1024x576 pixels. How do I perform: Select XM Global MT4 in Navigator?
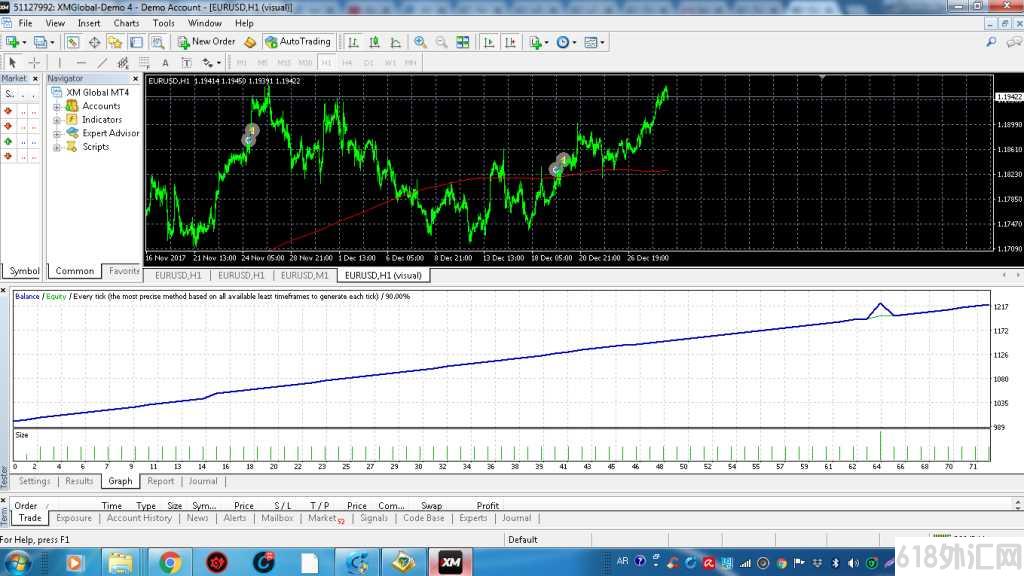click(x=97, y=93)
